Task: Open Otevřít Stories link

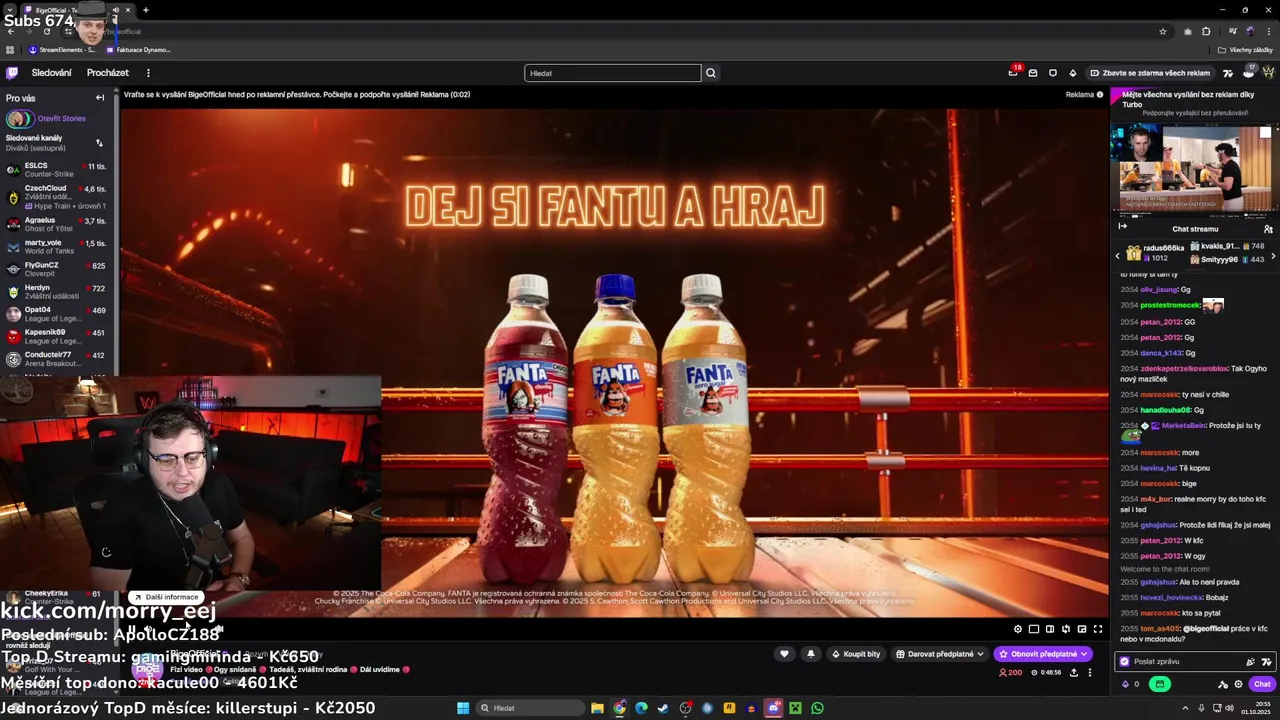Action: click(x=61, y=118)
